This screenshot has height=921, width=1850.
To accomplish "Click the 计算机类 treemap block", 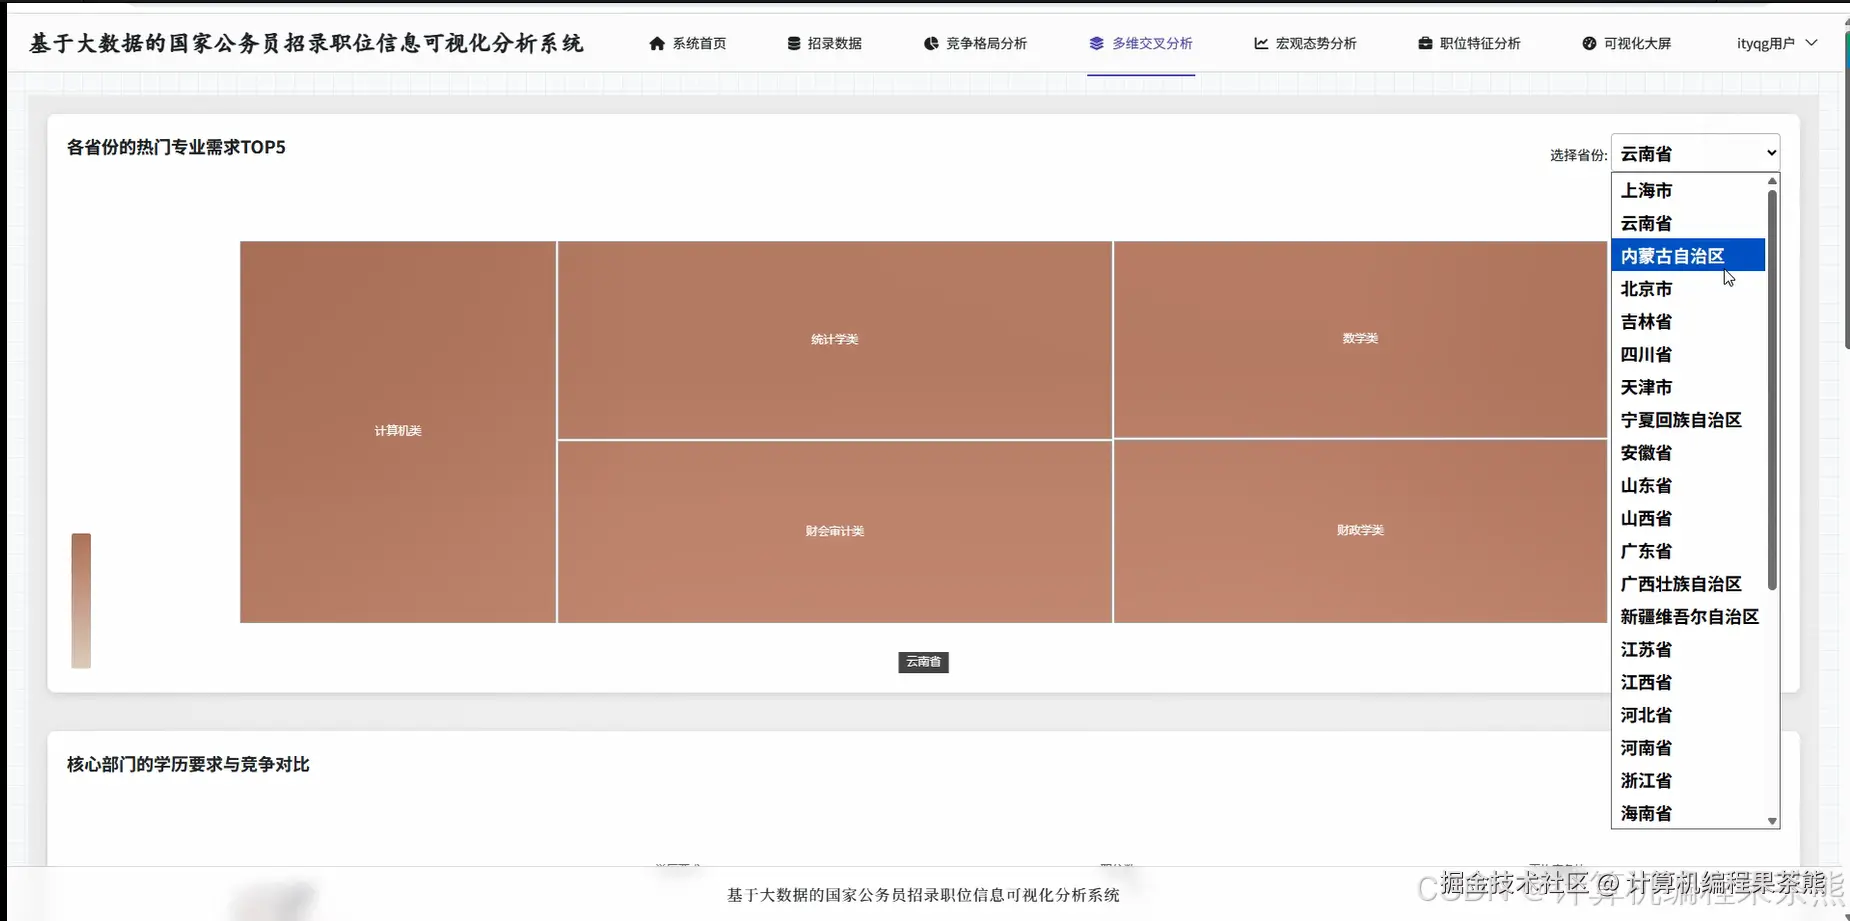I will pyautogui.click(x=396, y=431).
